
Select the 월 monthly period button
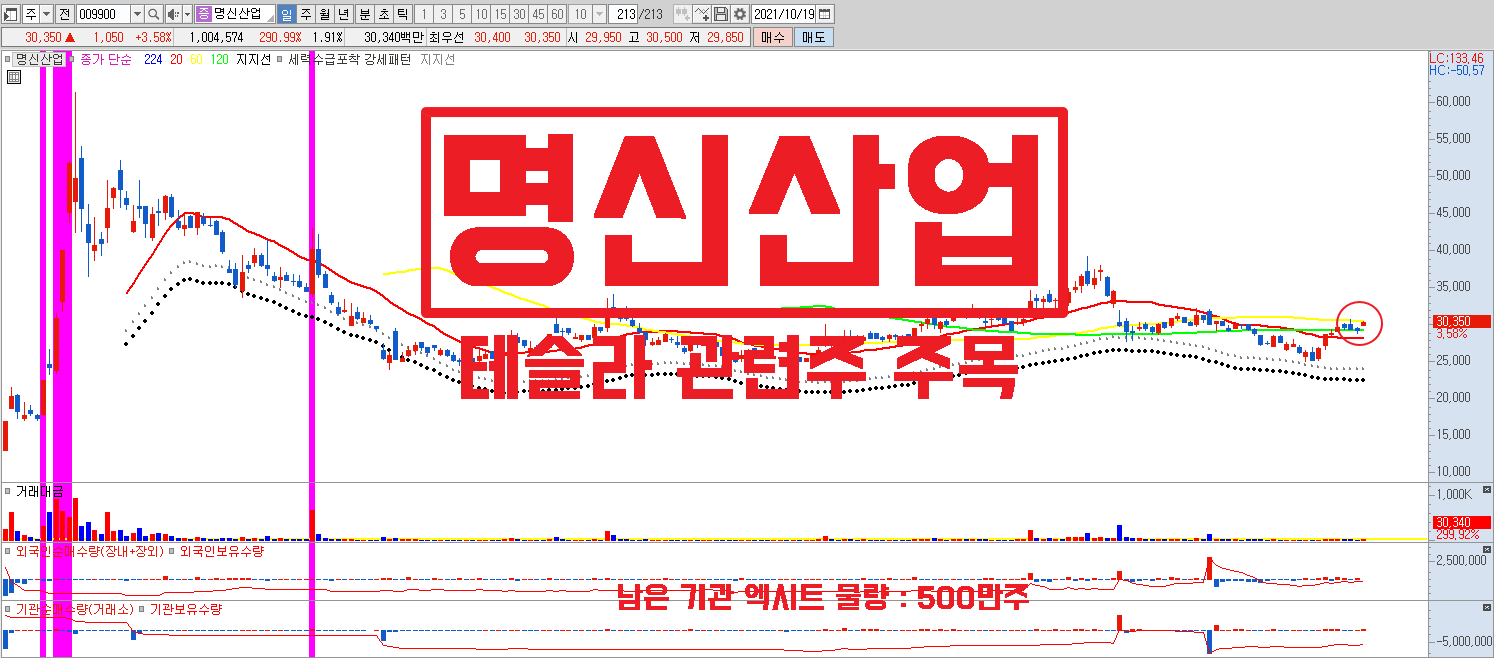pyautogui.click(x=325, y=15)
